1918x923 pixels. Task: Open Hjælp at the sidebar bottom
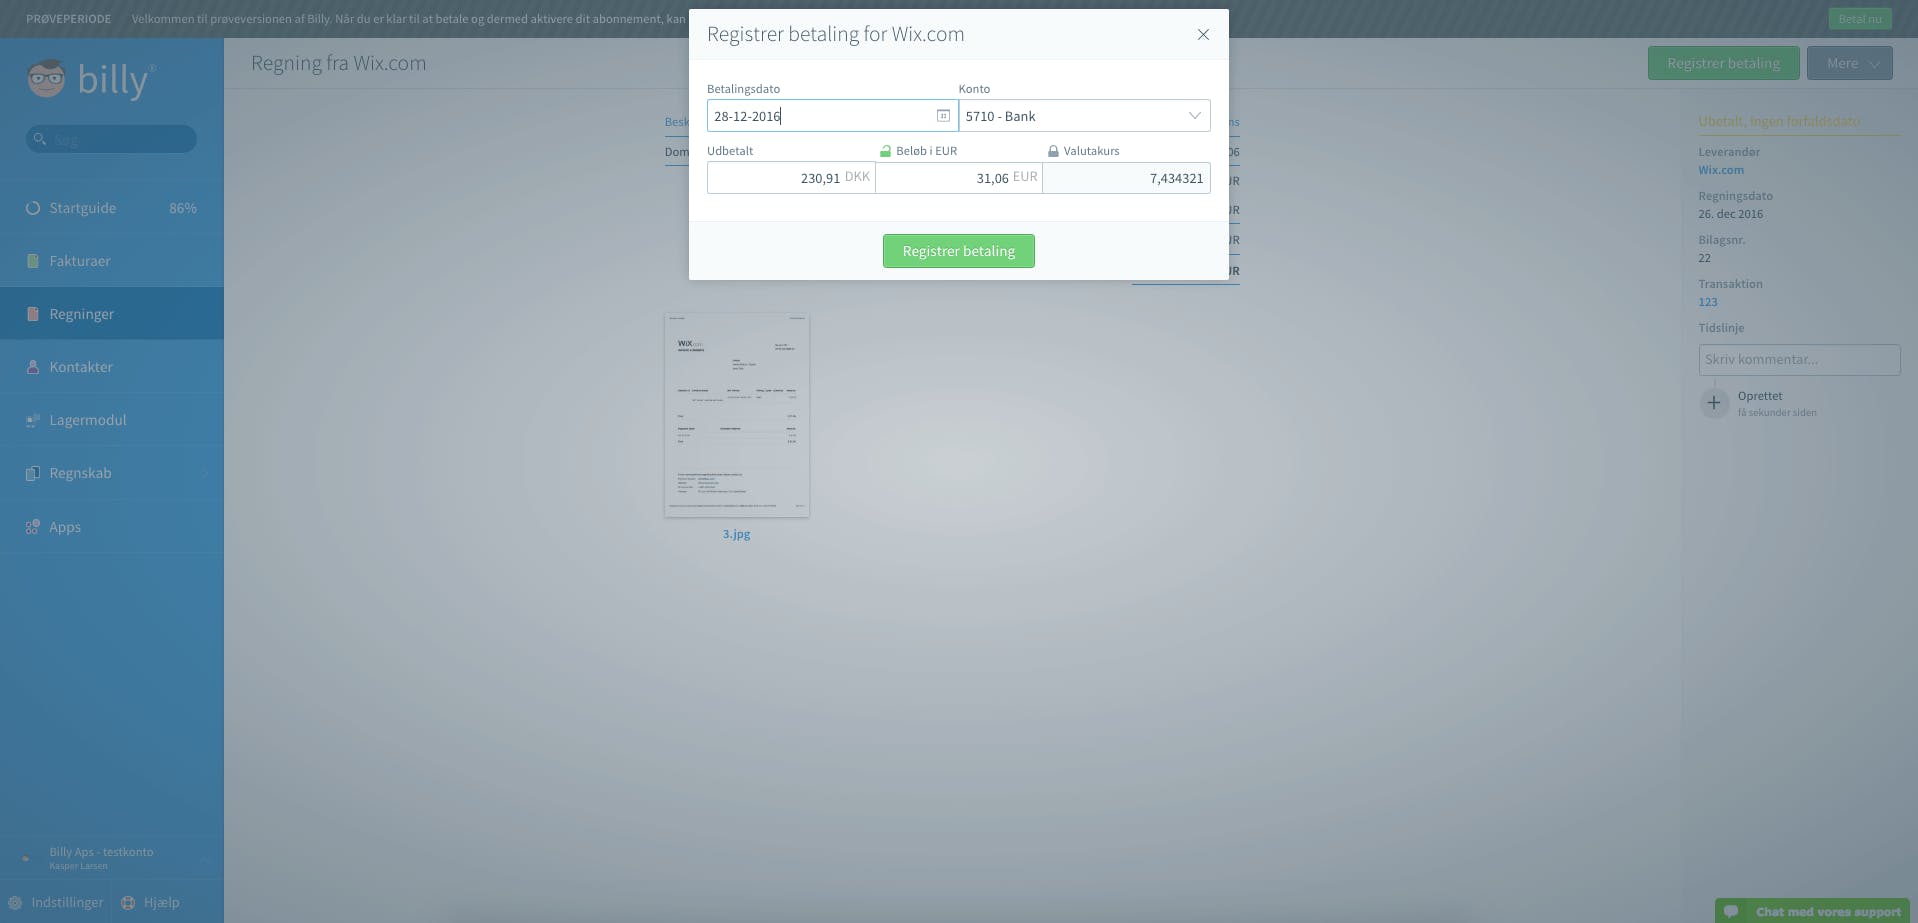[151, 902]
